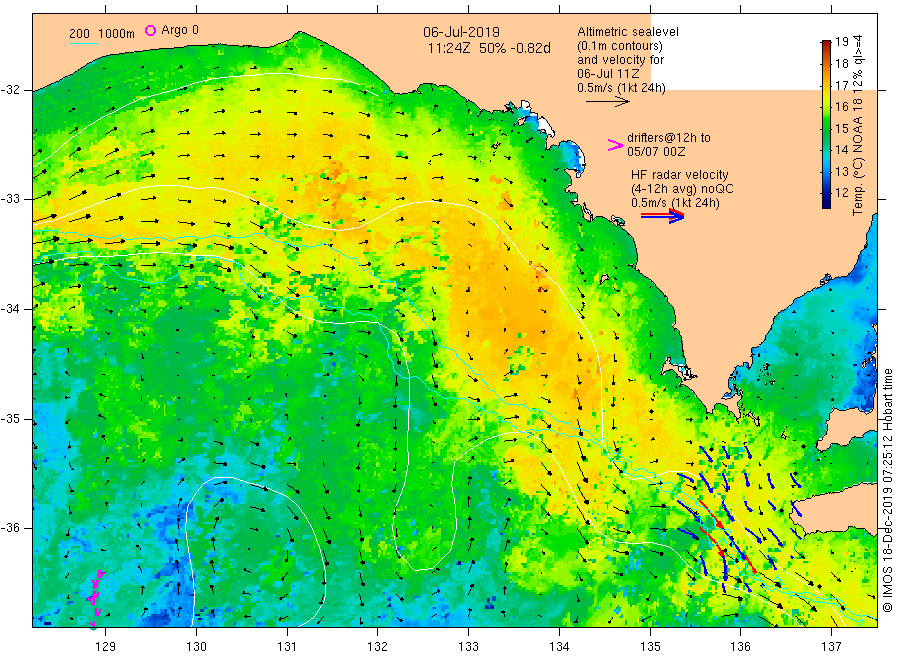Click the longitude axis label 137
The height and width of the screenshot is (660, 900).
pyautogui.click(x=831, y=647)
